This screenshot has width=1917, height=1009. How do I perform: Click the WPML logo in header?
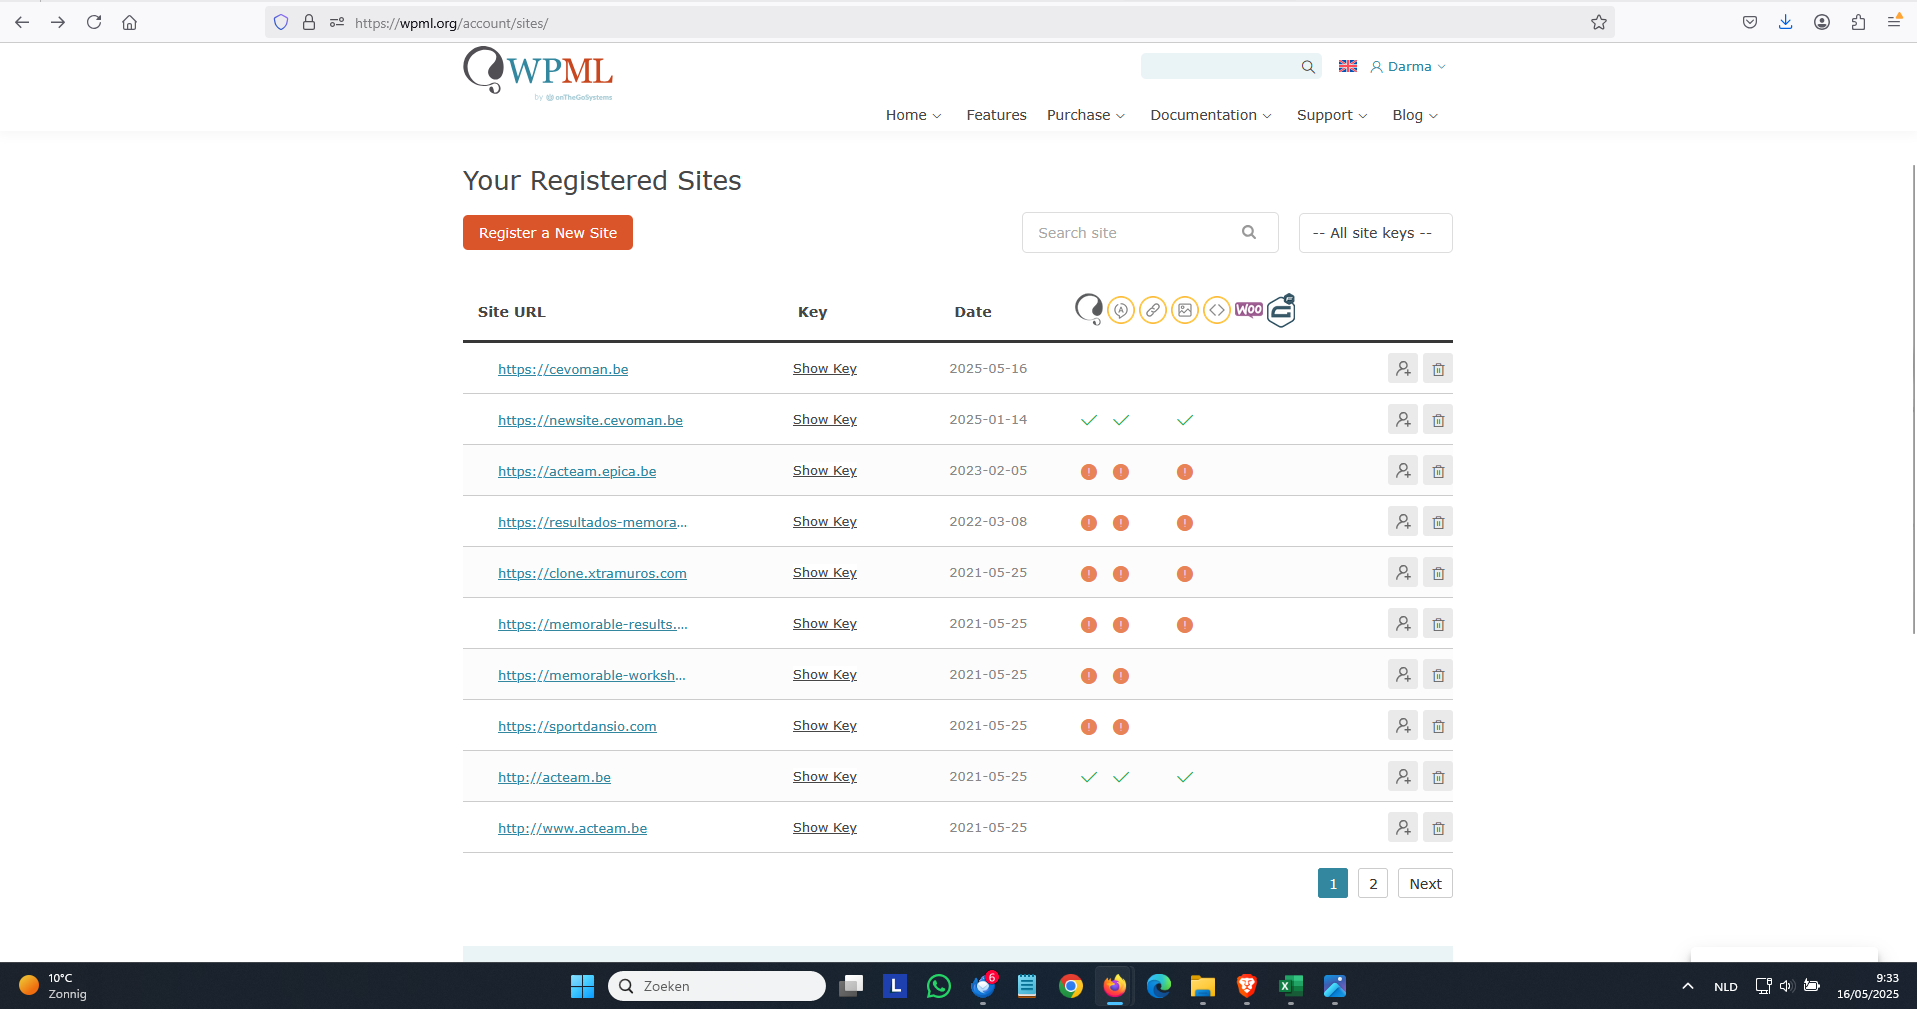coord(538,73)
